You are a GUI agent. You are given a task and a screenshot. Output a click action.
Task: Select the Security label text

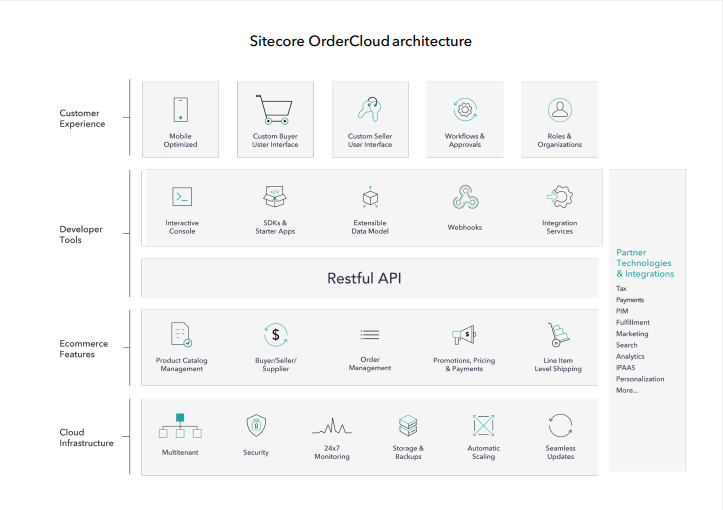256,452
